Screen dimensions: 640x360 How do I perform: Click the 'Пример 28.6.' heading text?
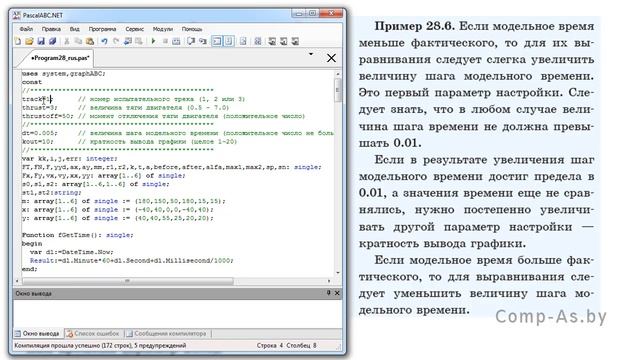(414, 26)
